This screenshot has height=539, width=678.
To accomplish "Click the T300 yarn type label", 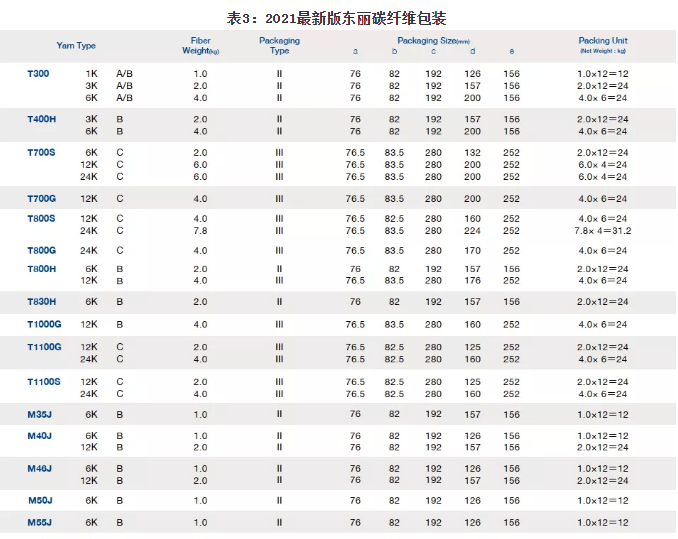I will [x=38, y=73].
